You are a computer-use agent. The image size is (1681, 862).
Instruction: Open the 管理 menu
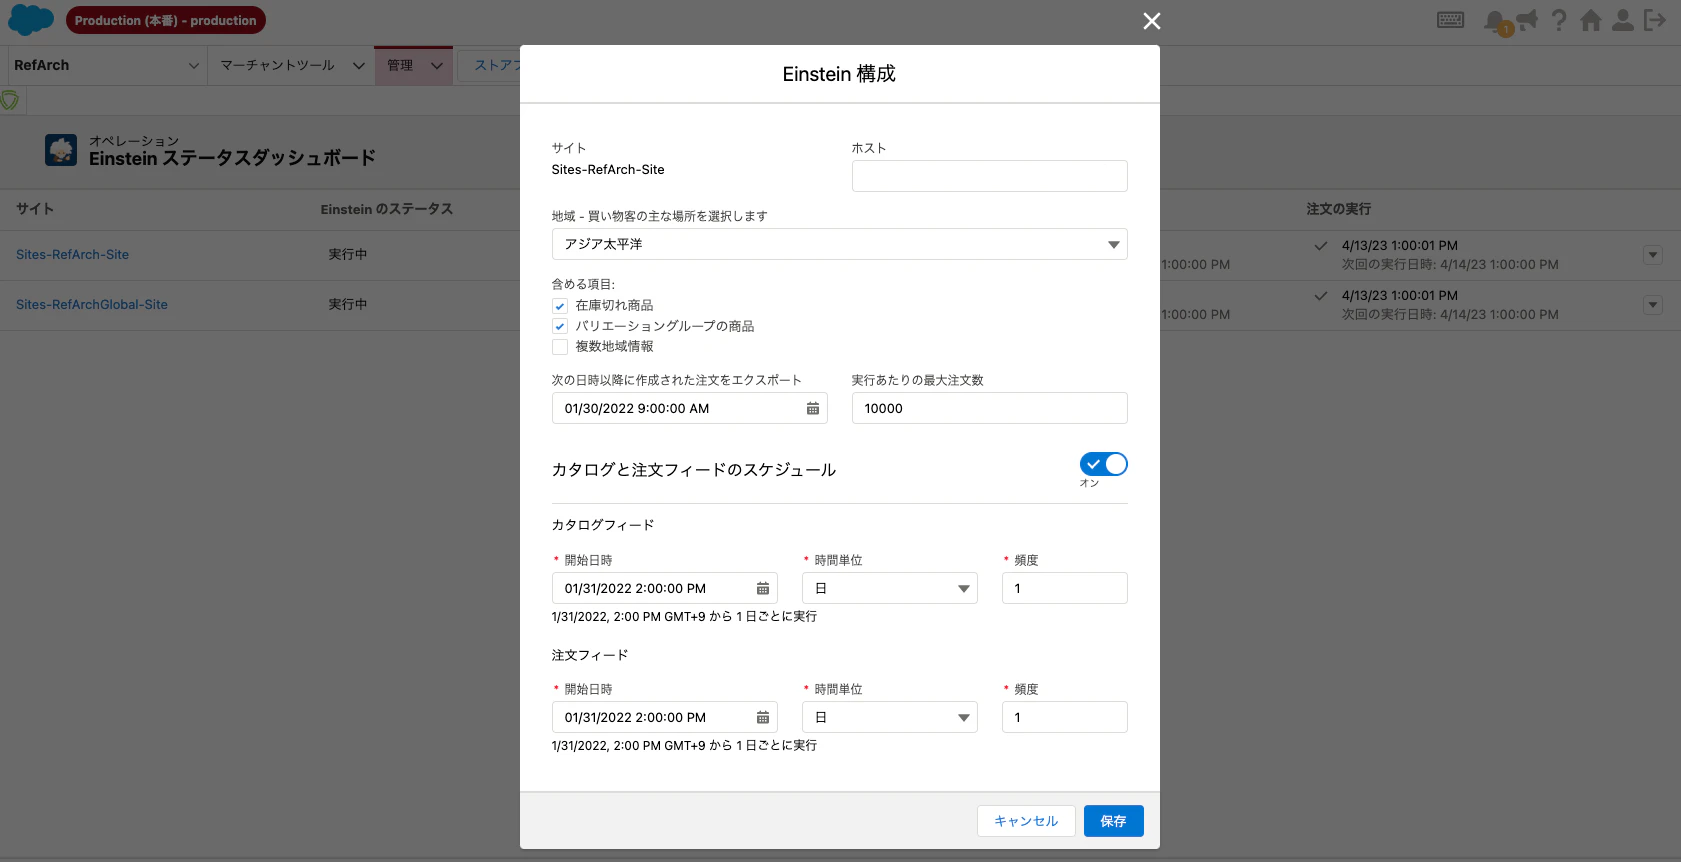click(x=414, y=65)
